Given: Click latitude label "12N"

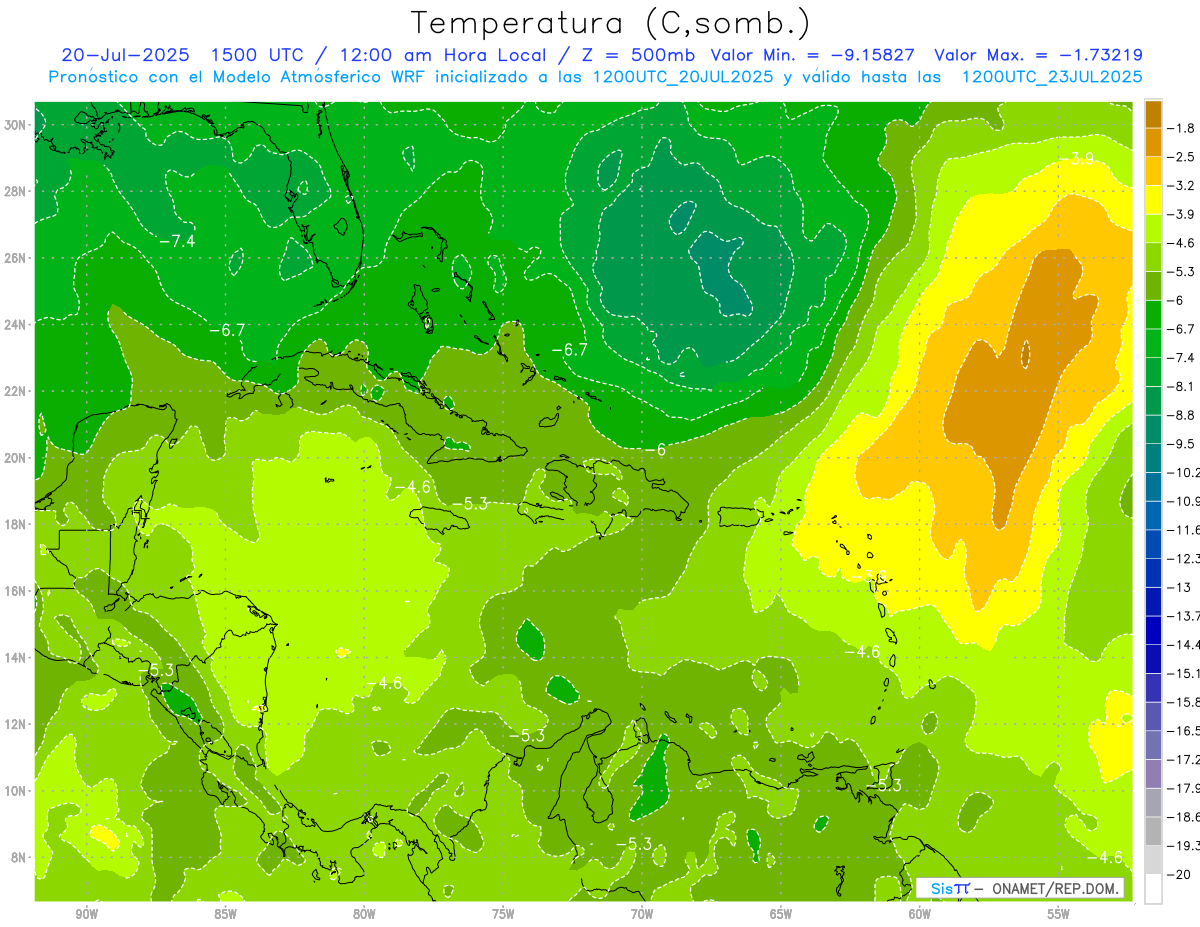Looking at the screenshot, I should point(16,724).
